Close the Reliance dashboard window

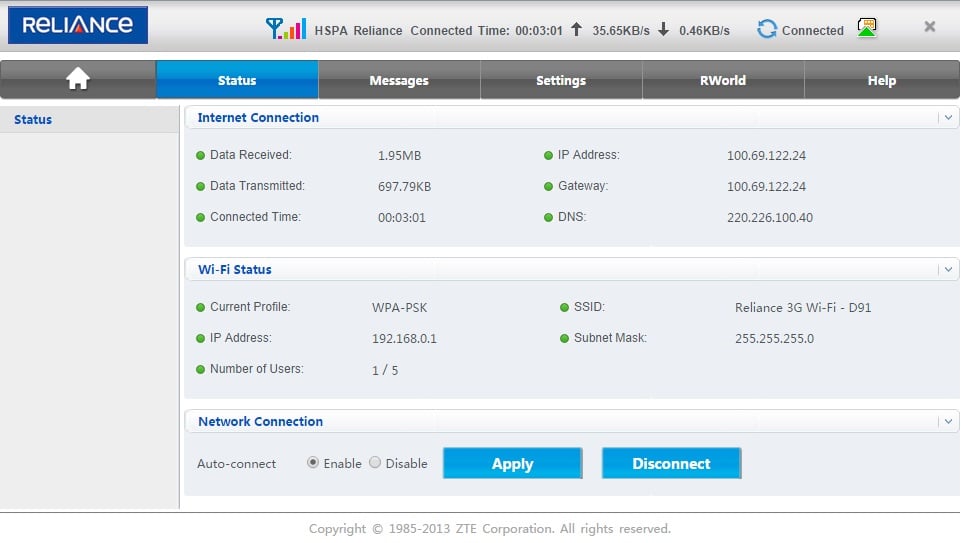click(930, 26)
